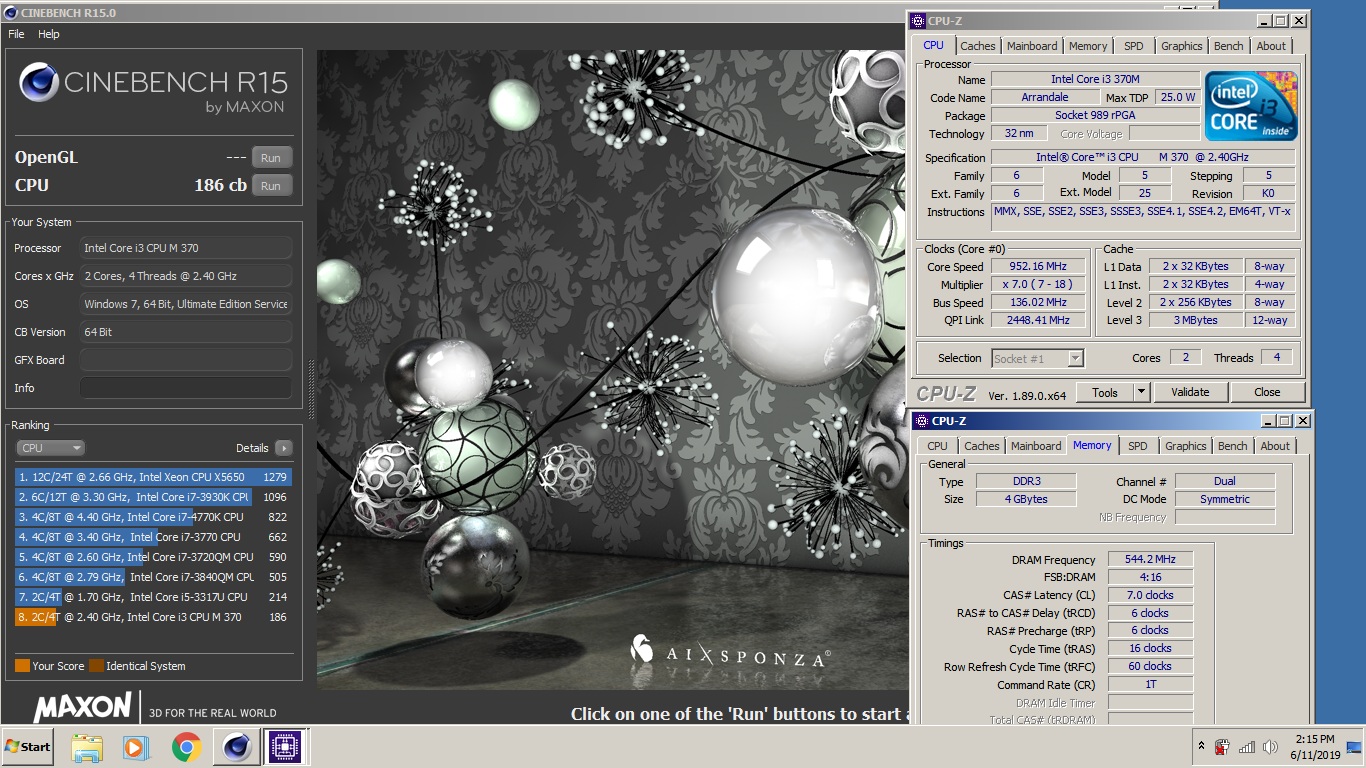Click the Validate button in CPU-Z
1366x768 pixels.
point(1190,392)
